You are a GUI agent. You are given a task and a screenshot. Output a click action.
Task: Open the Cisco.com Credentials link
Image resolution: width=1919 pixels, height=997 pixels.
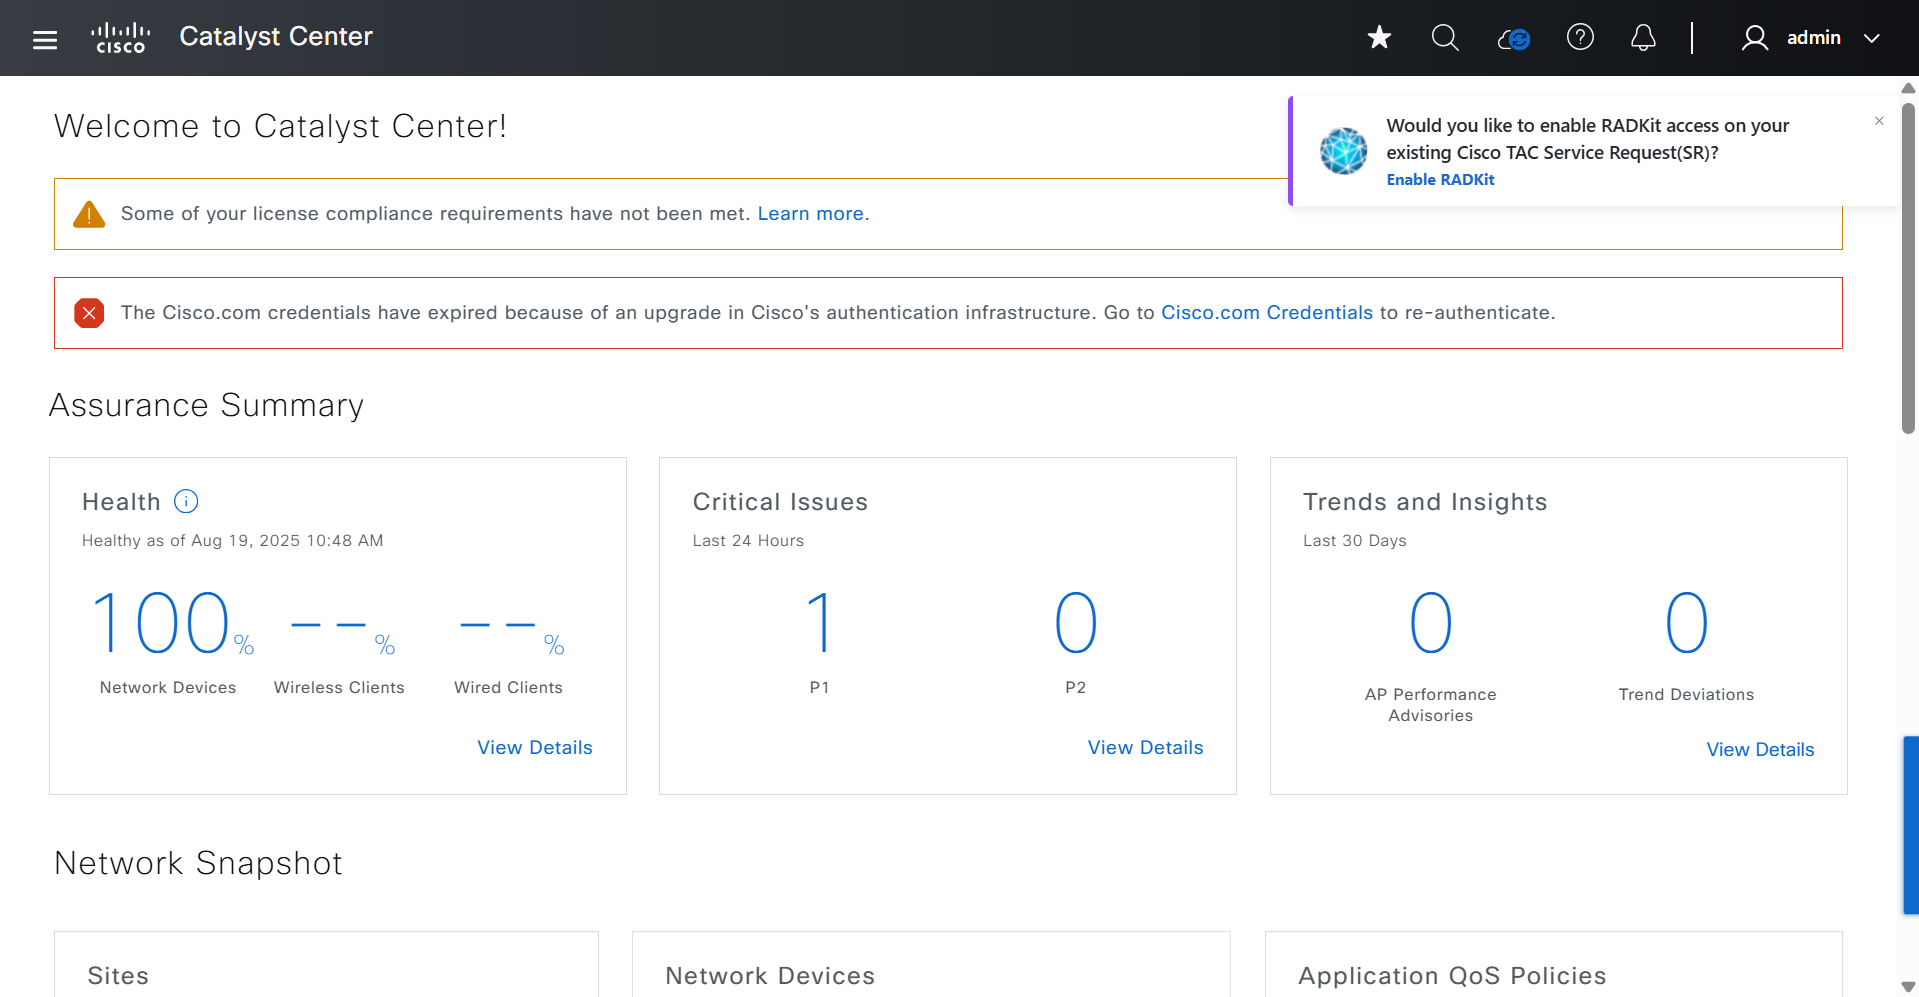pos(1266,313)
